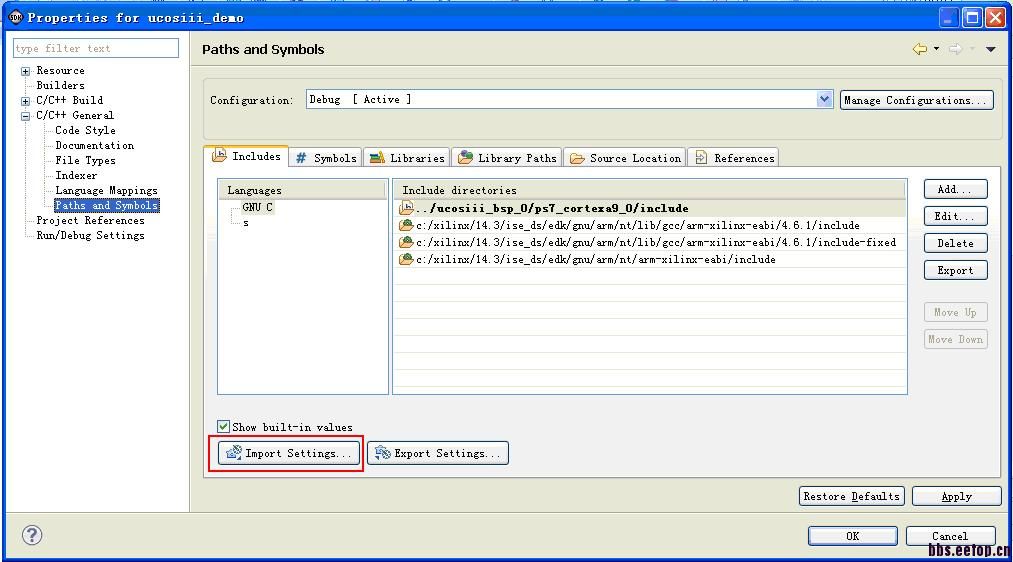Click the Delete button

[956, 243]
